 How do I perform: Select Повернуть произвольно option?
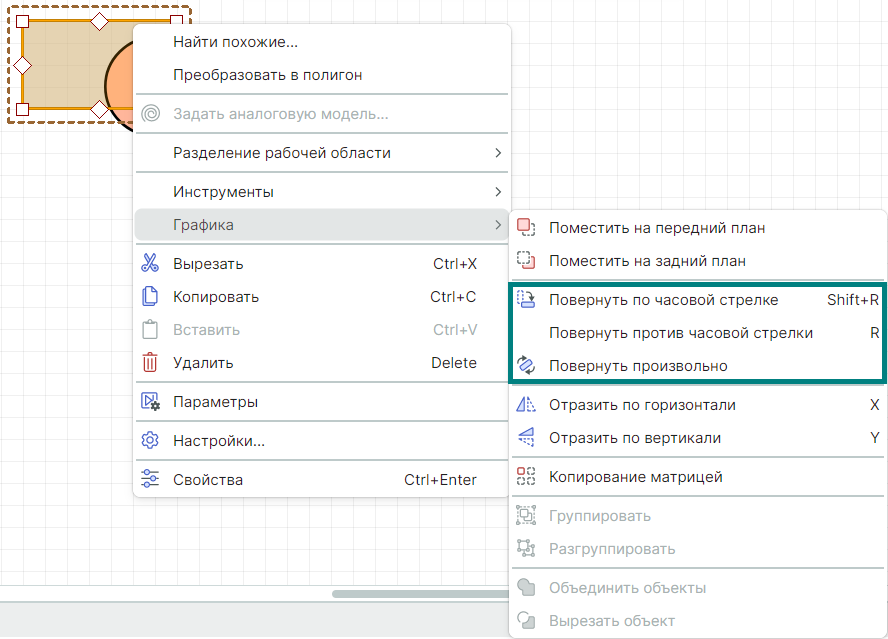click(638, 366)
